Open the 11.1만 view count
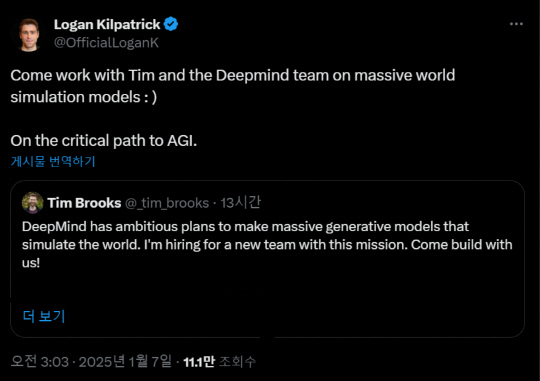The width and height of the screenshot is (540, 381). click(x=199, y=362)
